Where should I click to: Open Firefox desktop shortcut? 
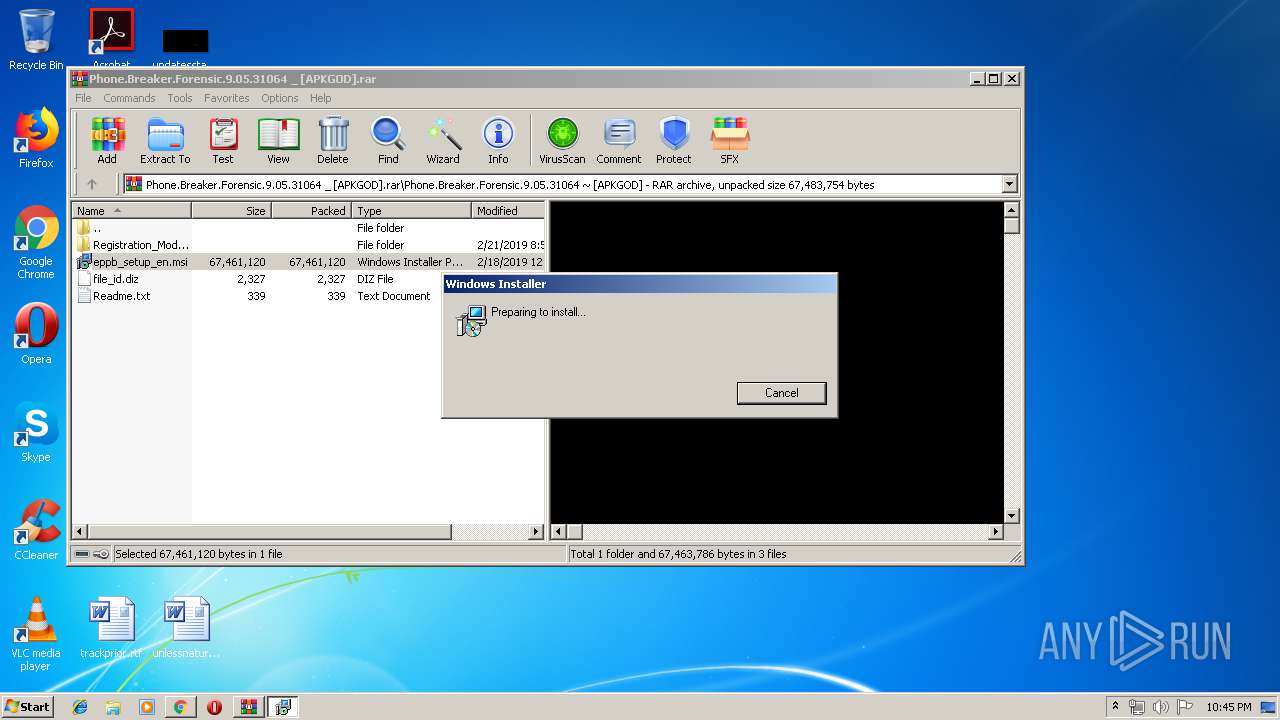[x=36, y=139]
